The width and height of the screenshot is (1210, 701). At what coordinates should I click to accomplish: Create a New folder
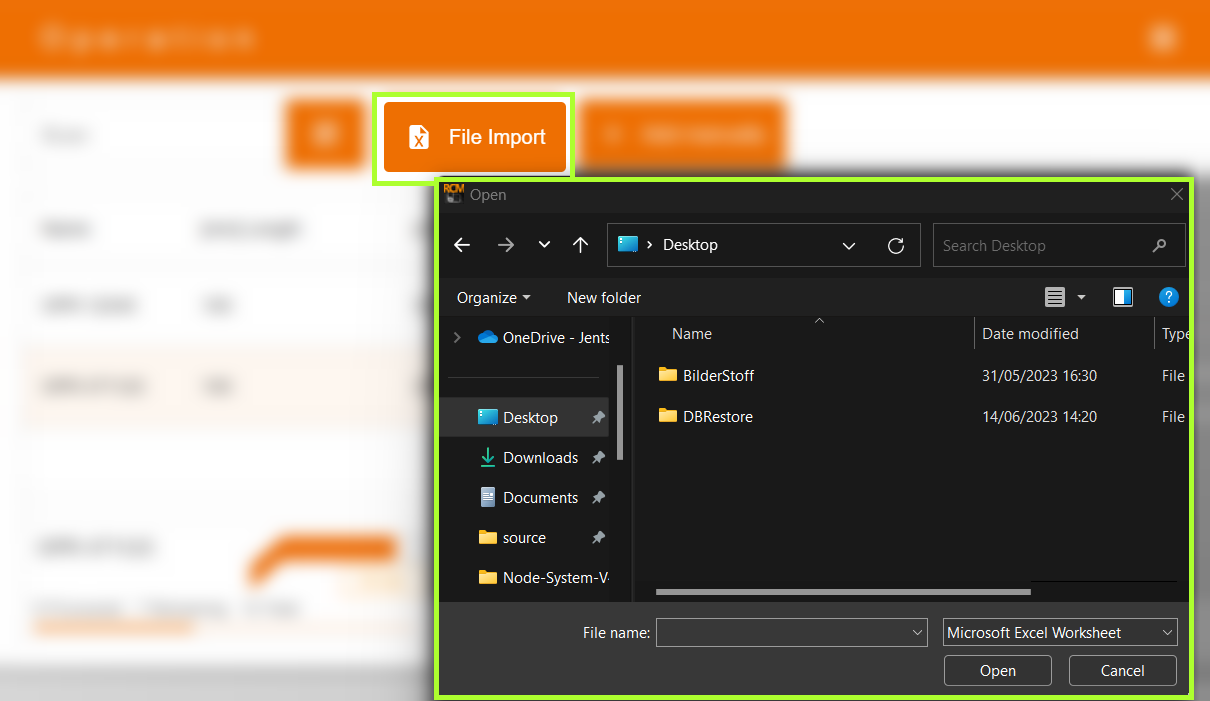(x=604, y=298)
